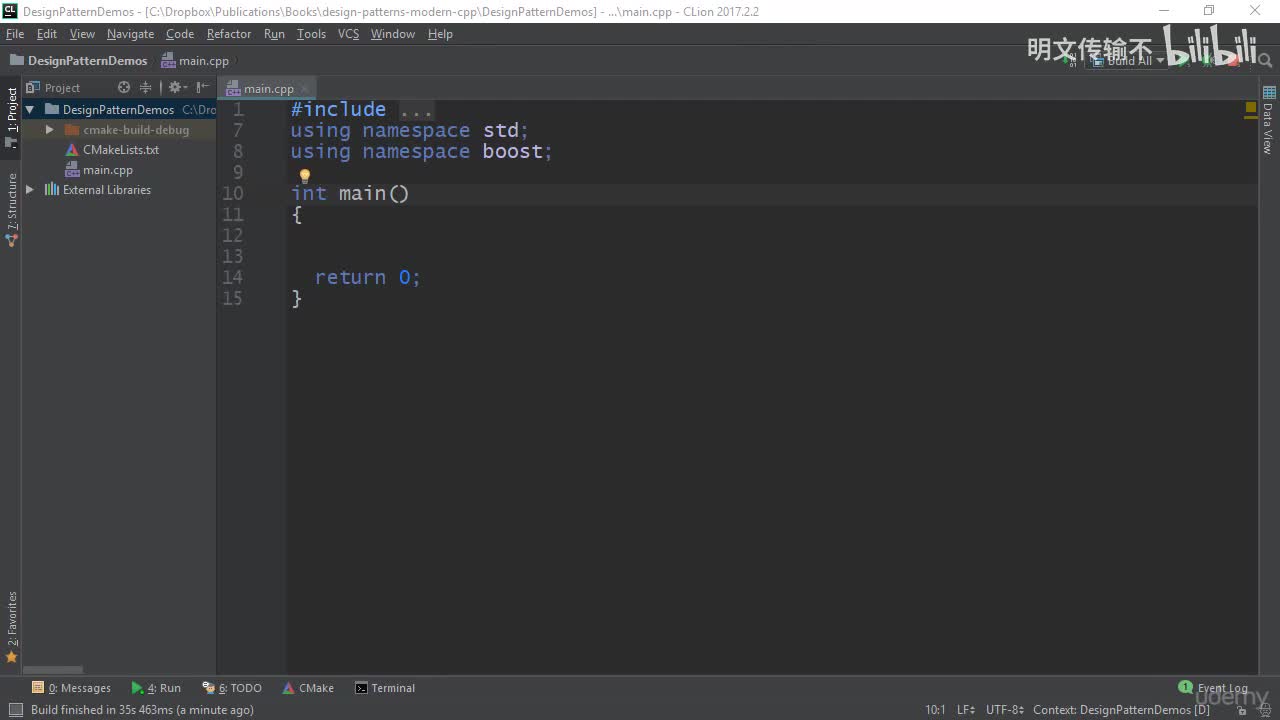Toggle the 1: Project tool window
This screenshot has width=1280, height=720.
tap(12, 117)
